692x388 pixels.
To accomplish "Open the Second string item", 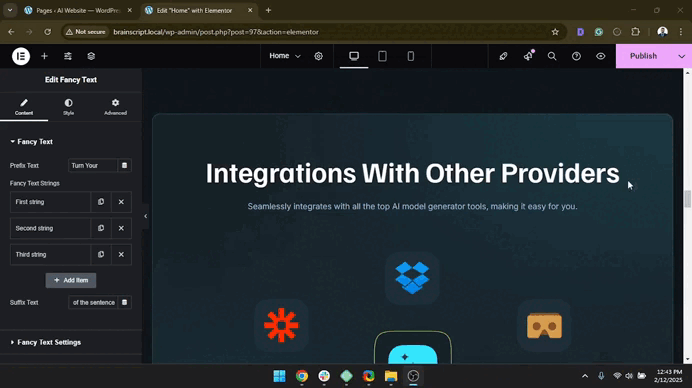I will 50,228.
